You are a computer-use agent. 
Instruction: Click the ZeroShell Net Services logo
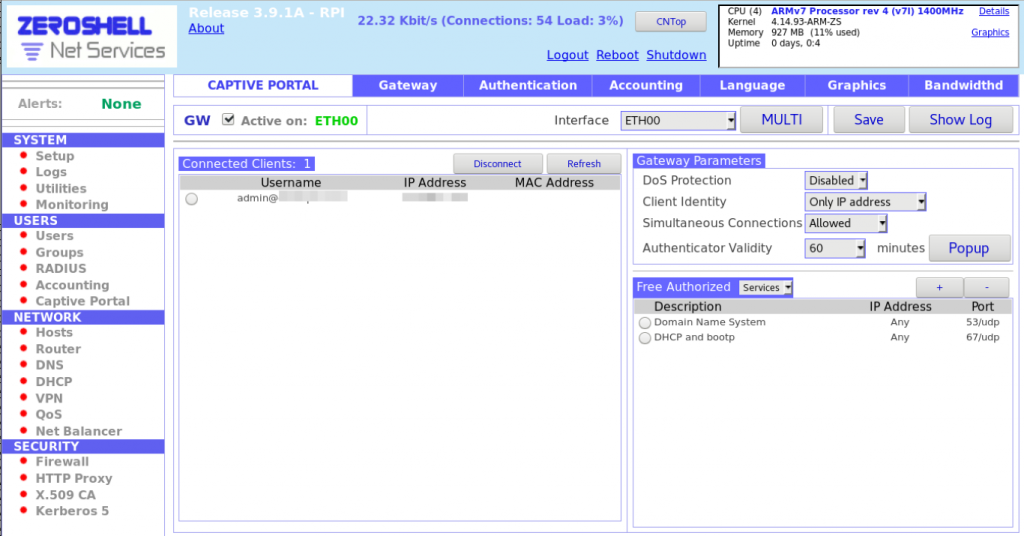[91, 37]
